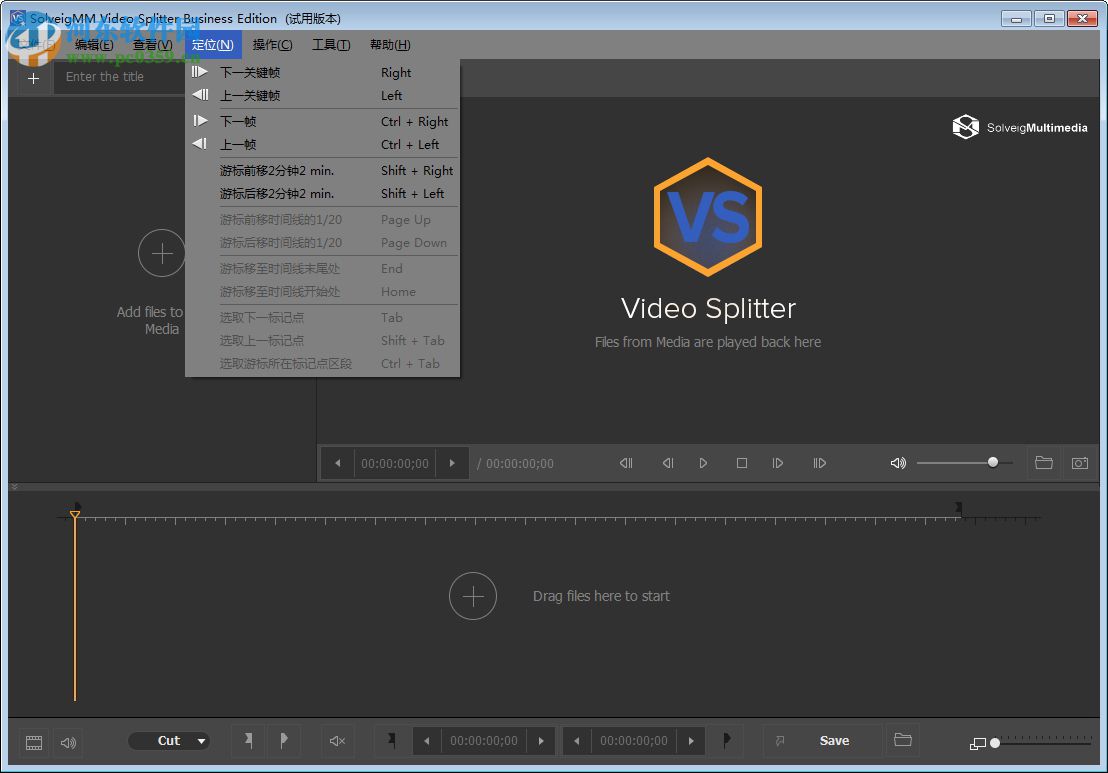
Task: Open the Media folder browser icon
Action: click(1044, 462)
